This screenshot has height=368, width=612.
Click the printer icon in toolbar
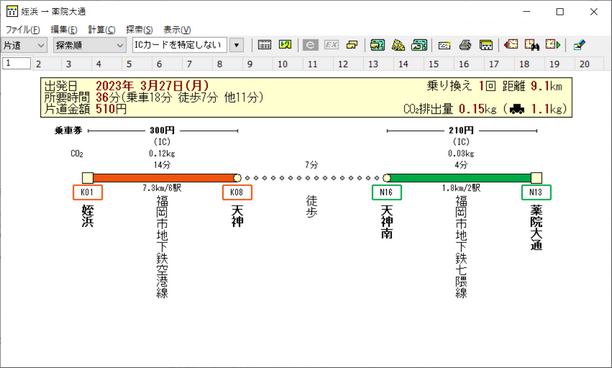pos(465,45)
